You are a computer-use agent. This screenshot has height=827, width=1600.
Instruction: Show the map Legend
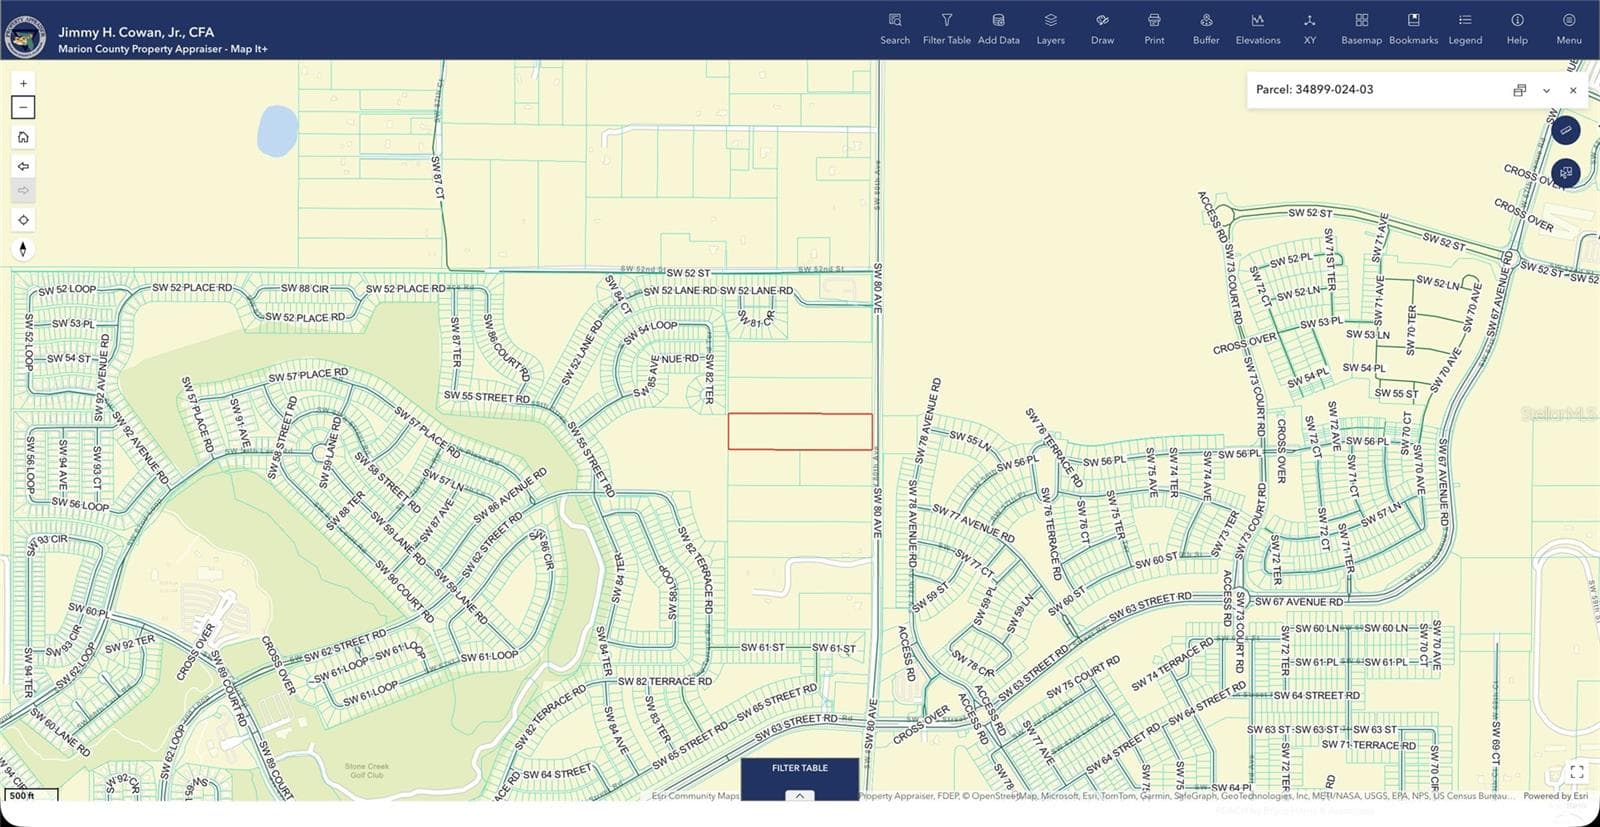point(1465,29)
